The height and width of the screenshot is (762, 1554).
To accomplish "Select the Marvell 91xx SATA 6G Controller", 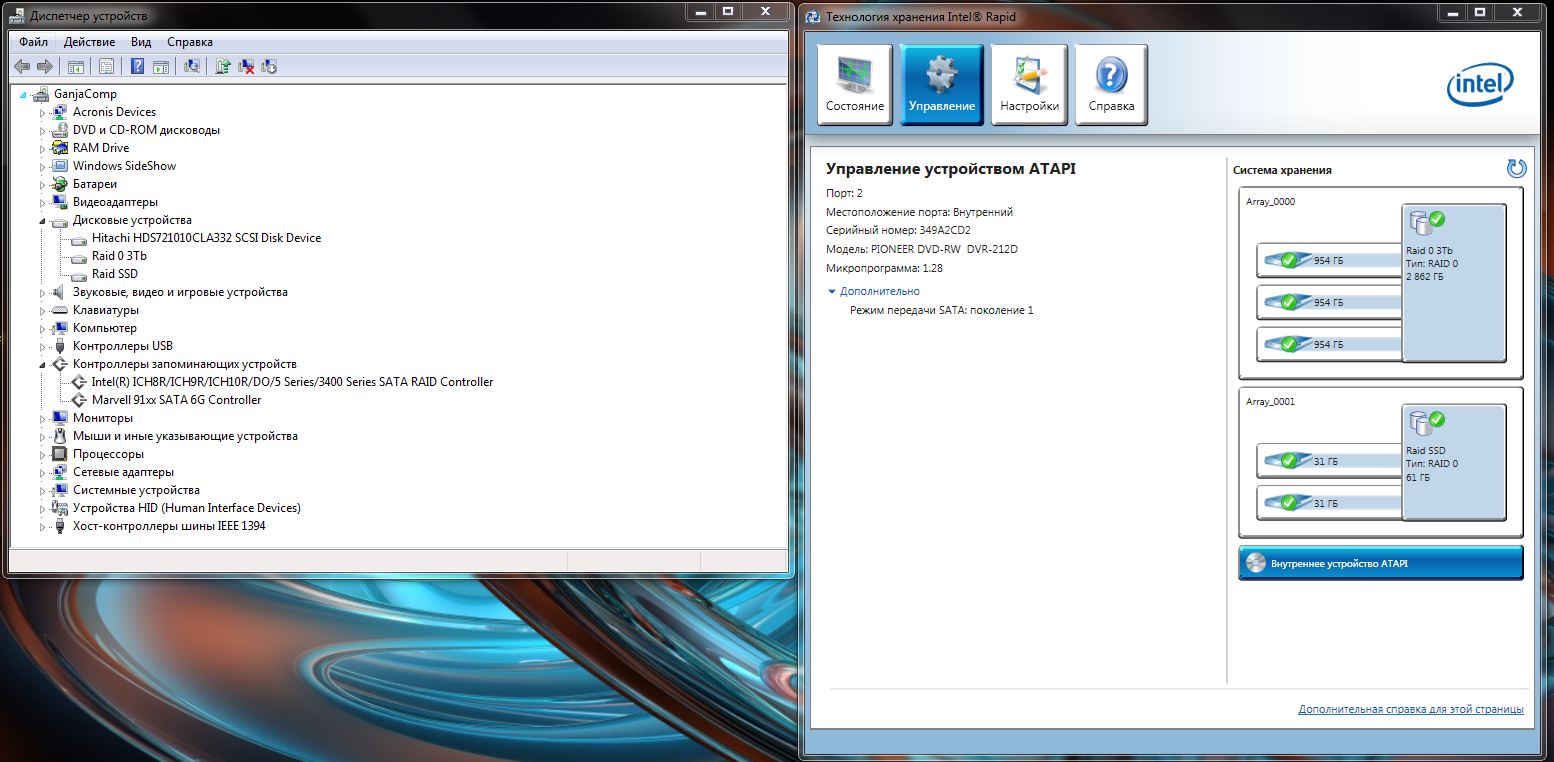I will coord(176,400).
